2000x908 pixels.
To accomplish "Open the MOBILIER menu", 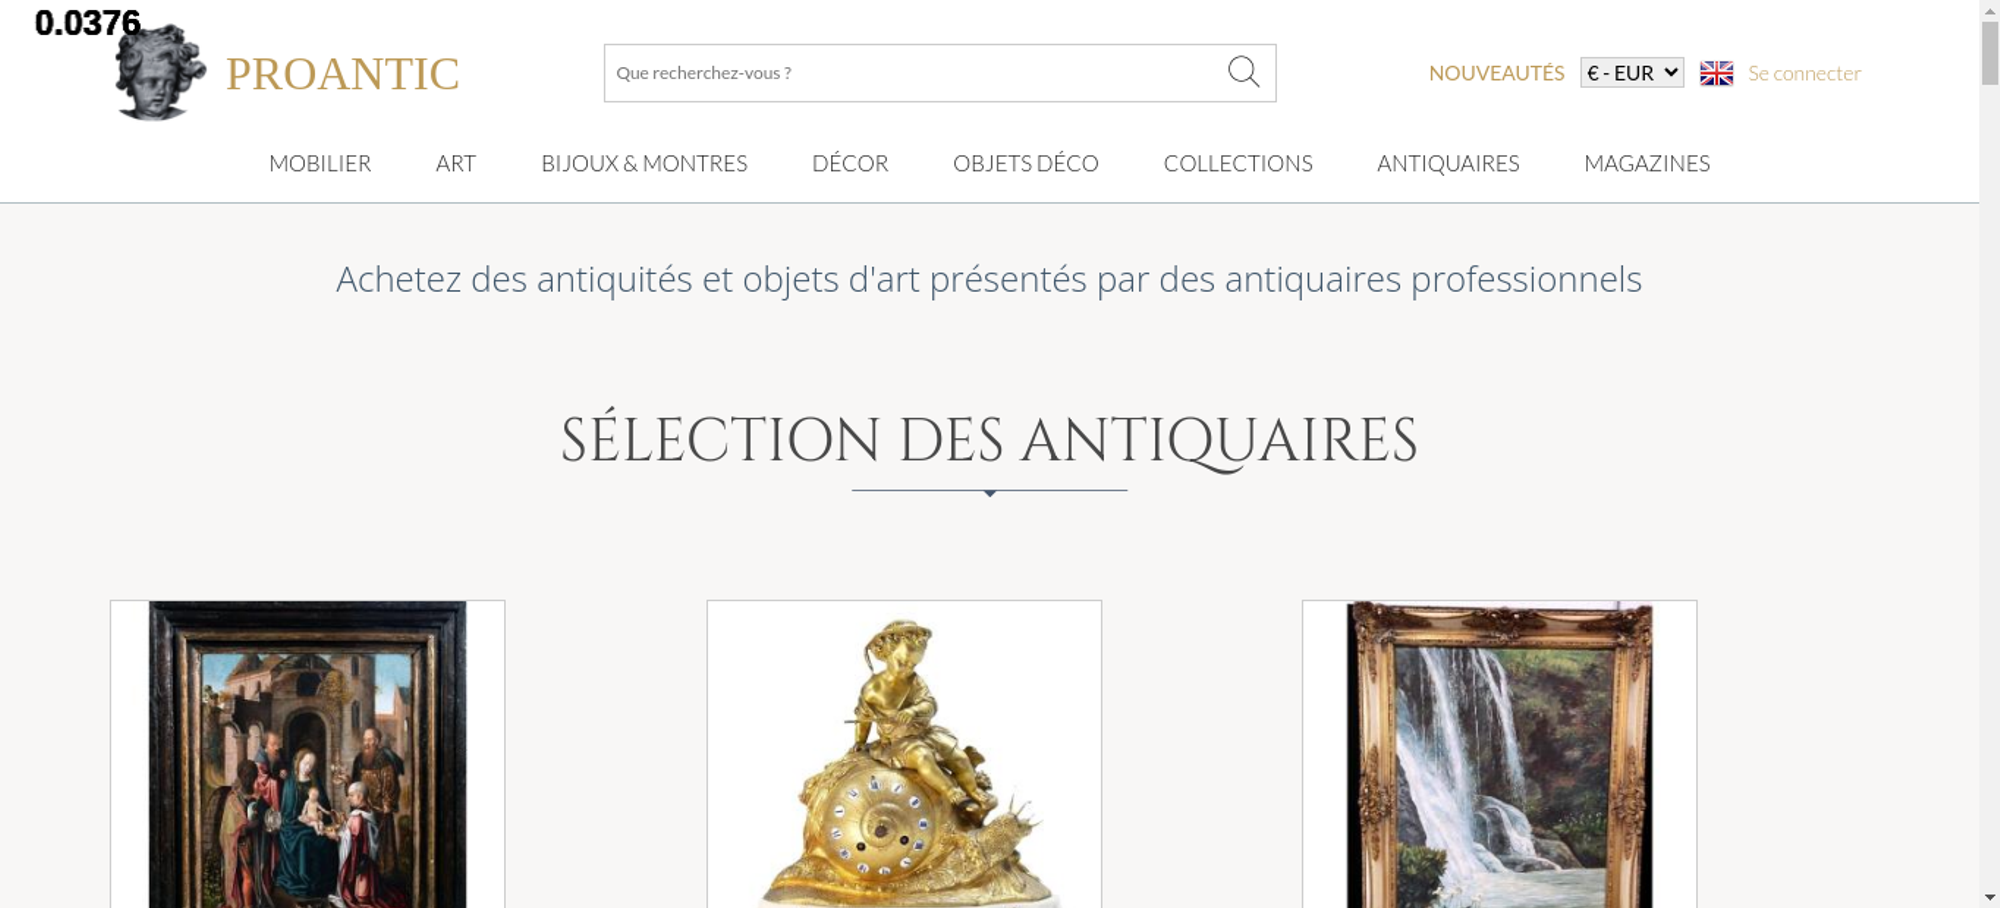I will pyautogui.click(x=320, y=163).
